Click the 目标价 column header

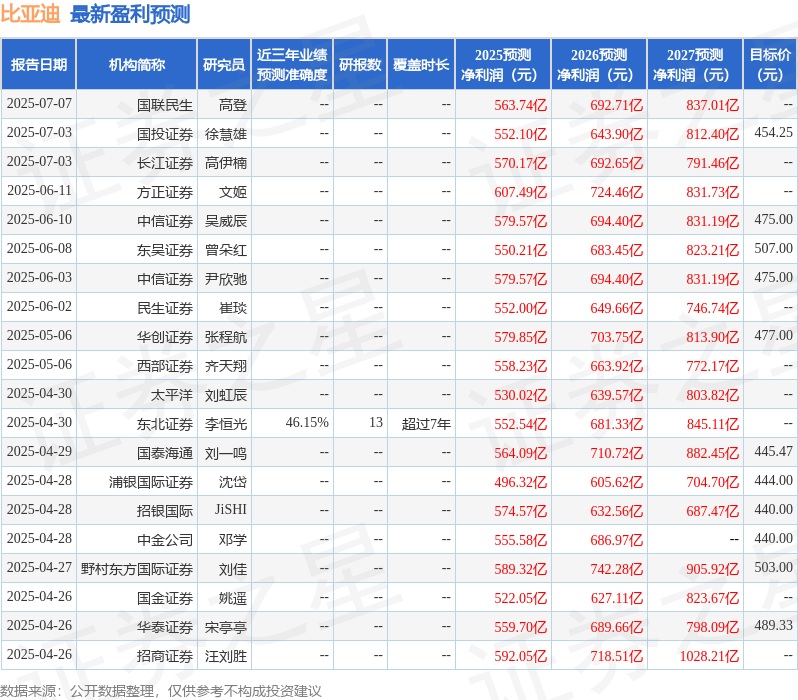[x=771, y=65]
